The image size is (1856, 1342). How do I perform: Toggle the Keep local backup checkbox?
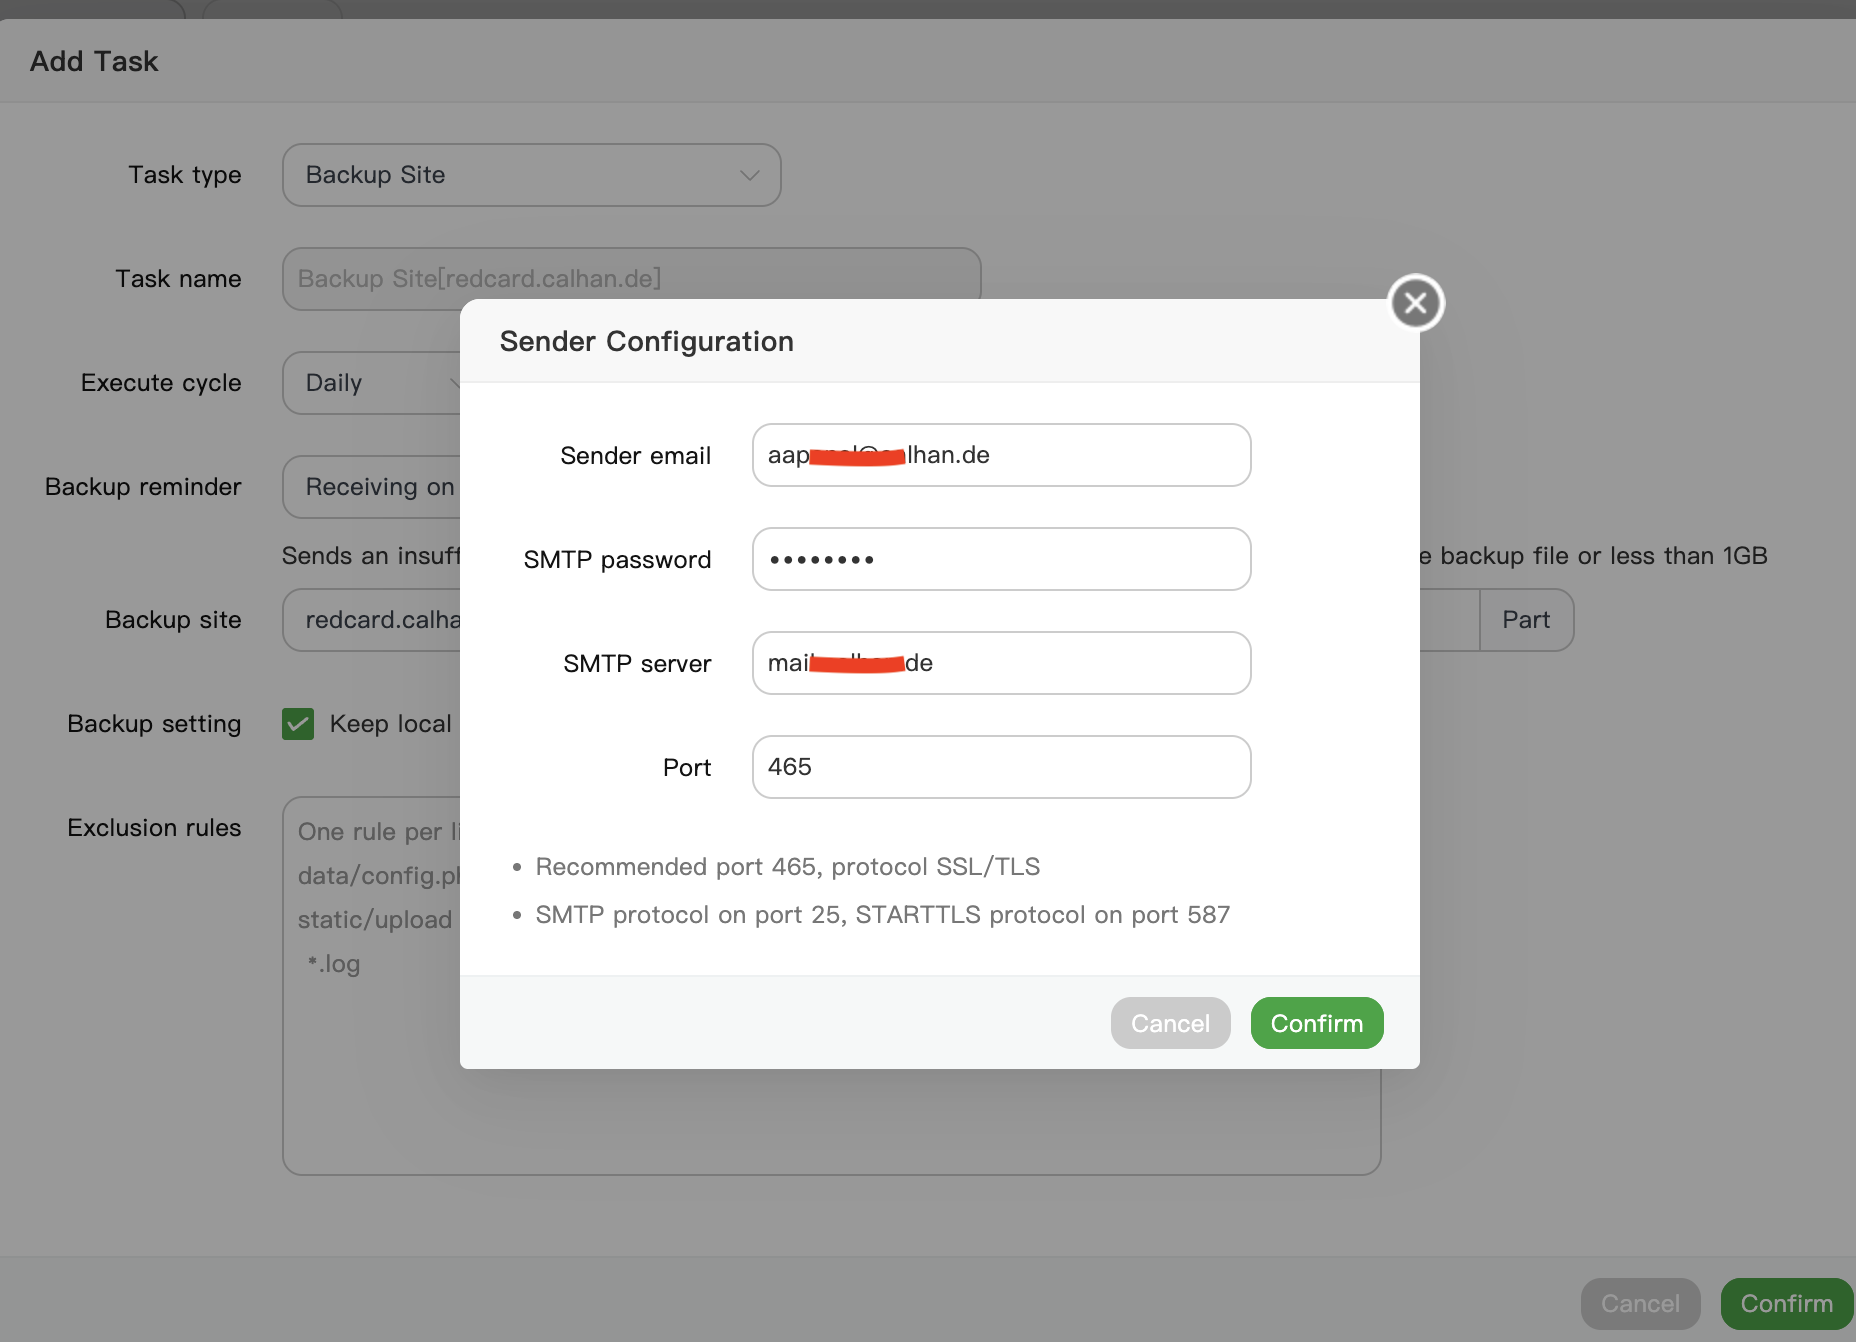[x=298, y=724]
